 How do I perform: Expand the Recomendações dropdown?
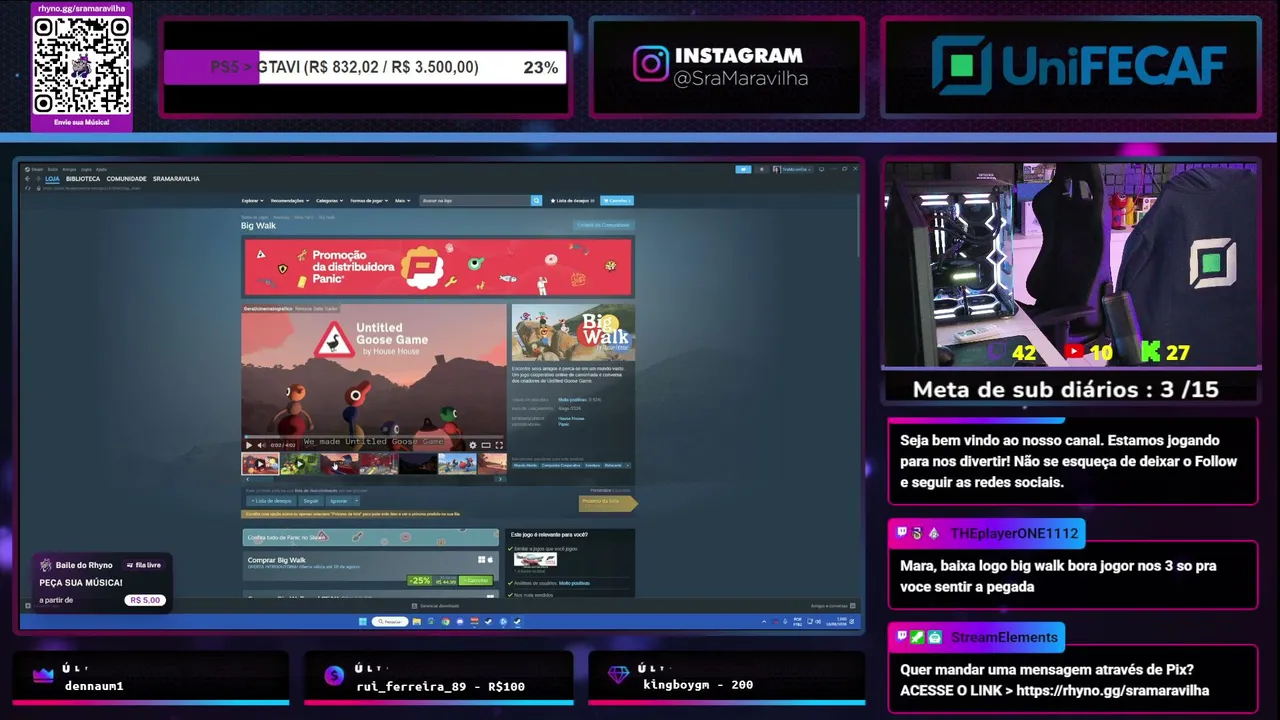tap(290, 200)
